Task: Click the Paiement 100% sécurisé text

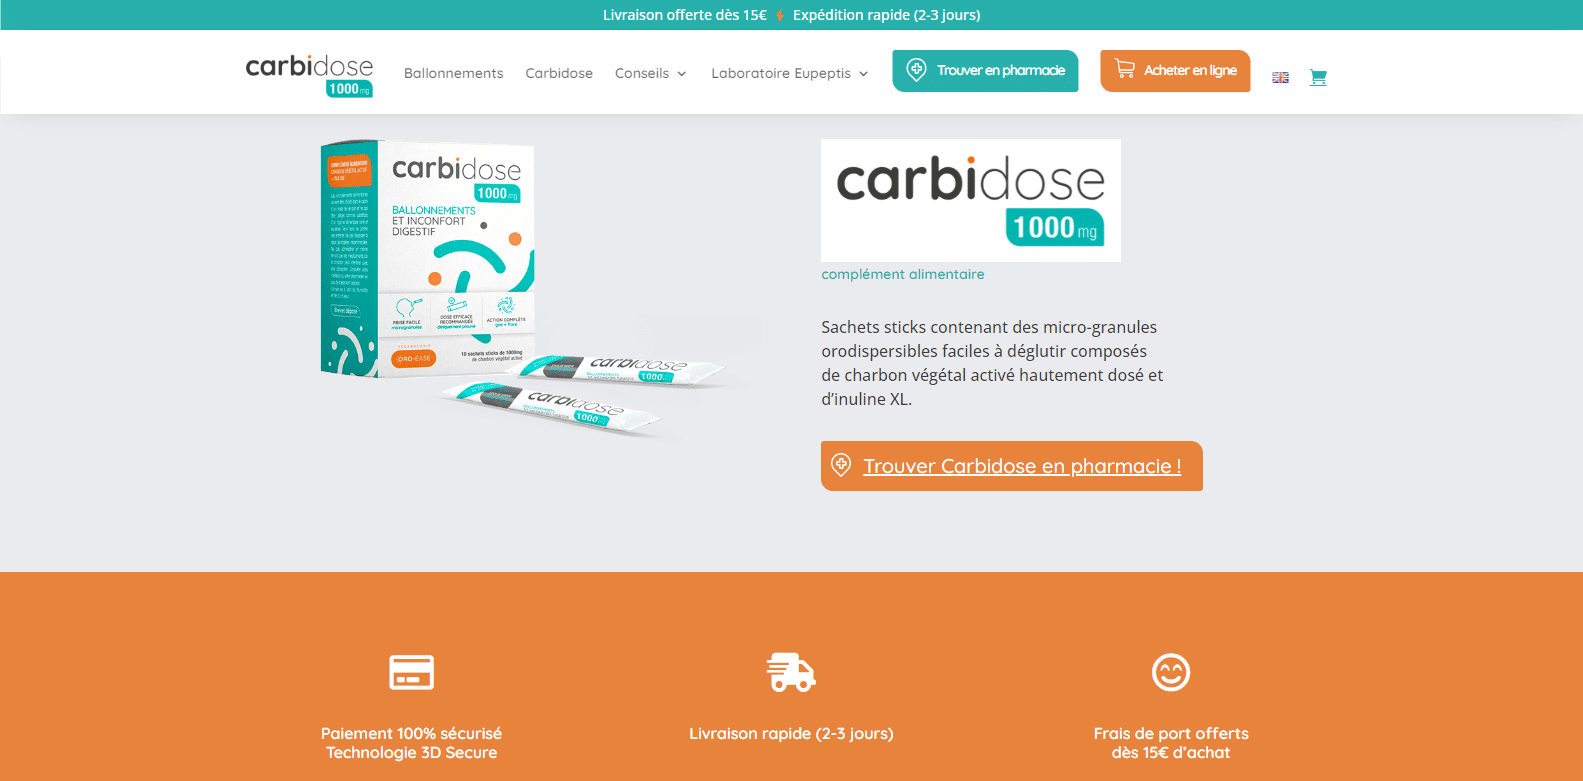Action: (x=411, y=733)
